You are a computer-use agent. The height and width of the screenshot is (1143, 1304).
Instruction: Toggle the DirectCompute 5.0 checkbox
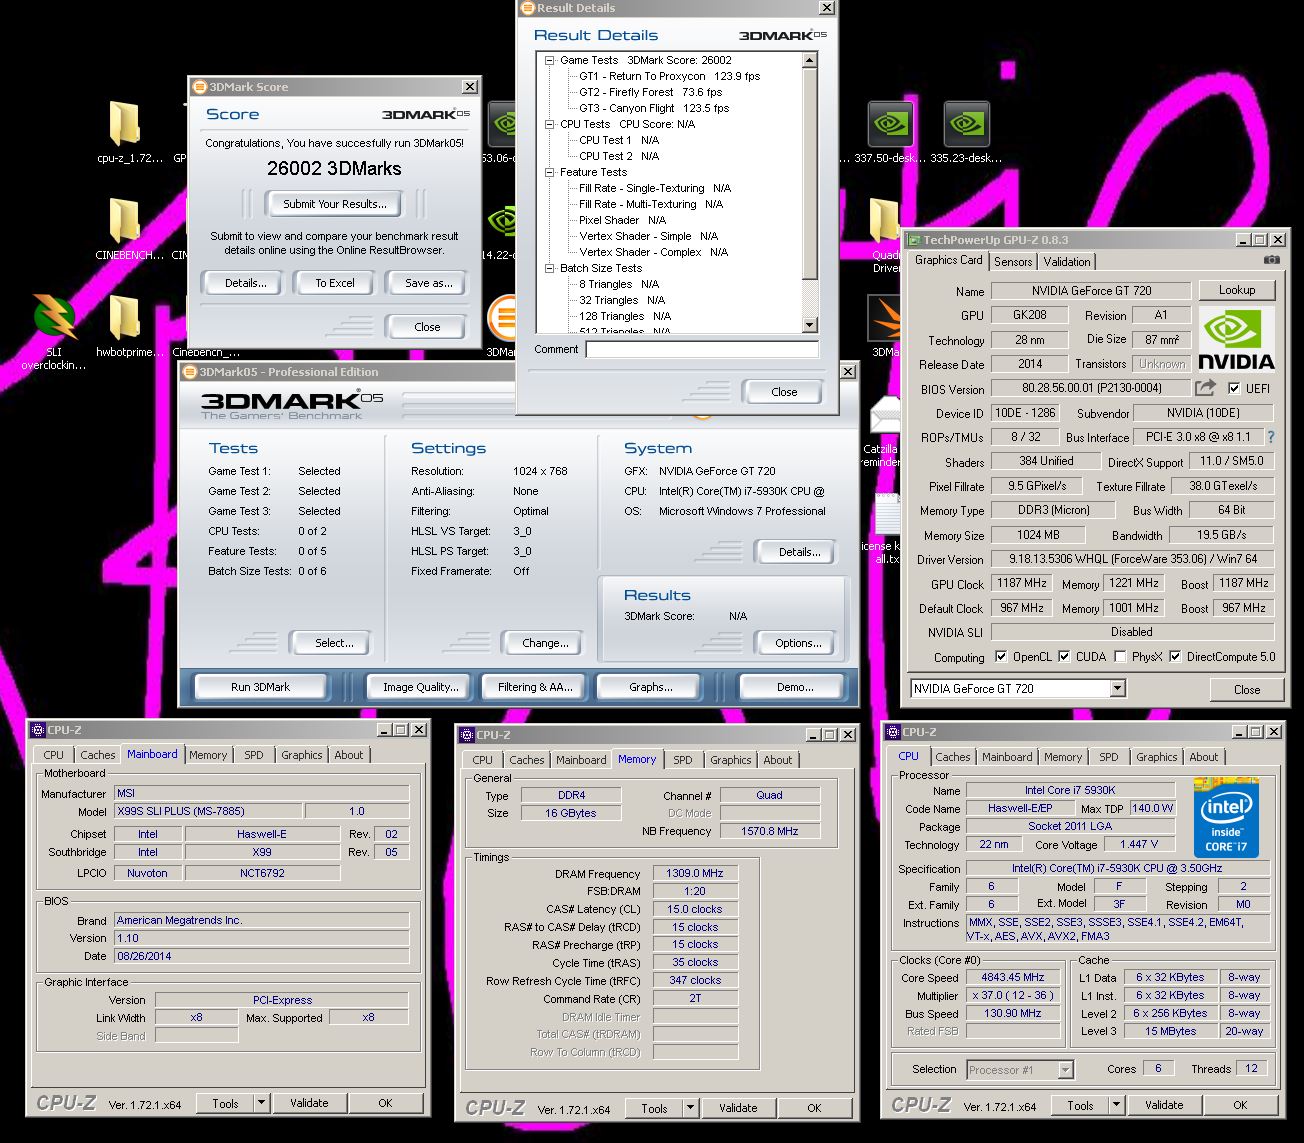[1175, 657]
